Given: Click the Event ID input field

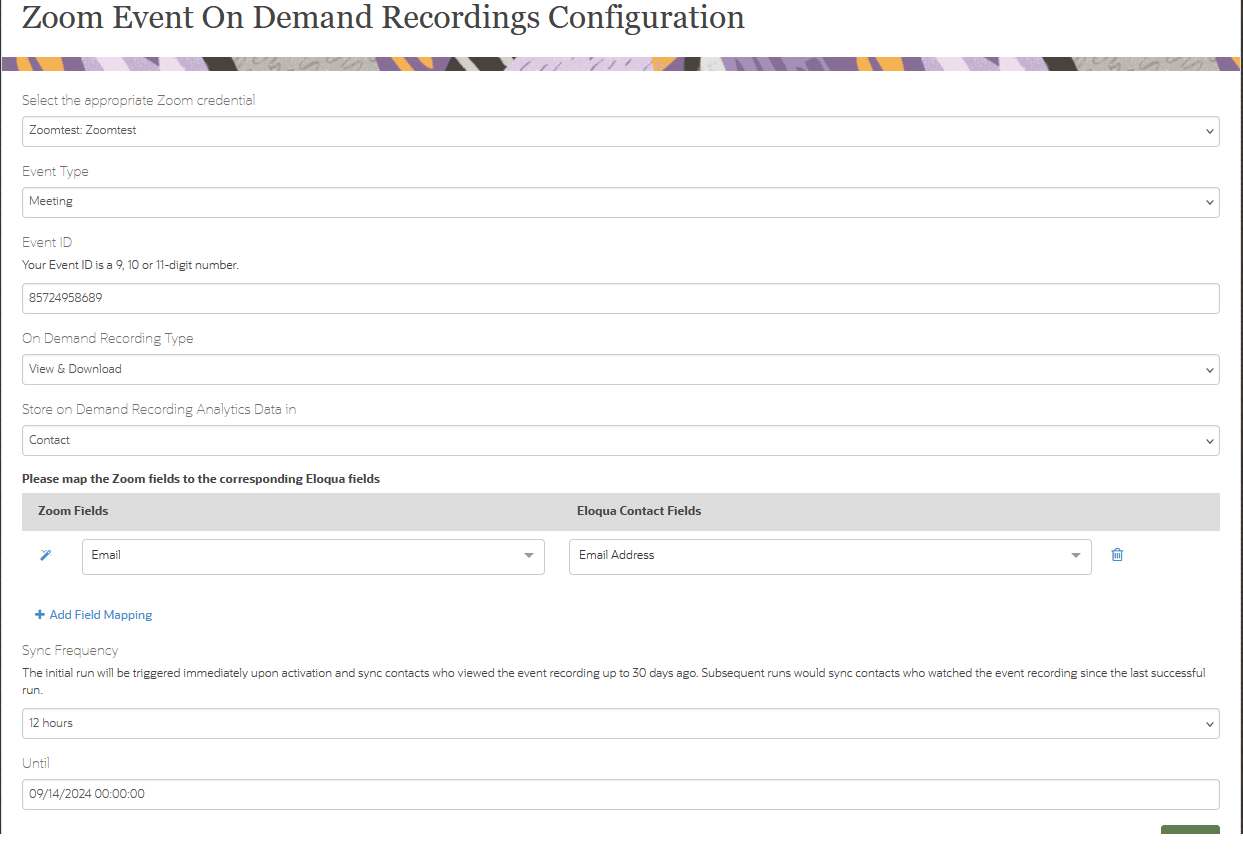Looking at the screenshot, I should [620, 298].
